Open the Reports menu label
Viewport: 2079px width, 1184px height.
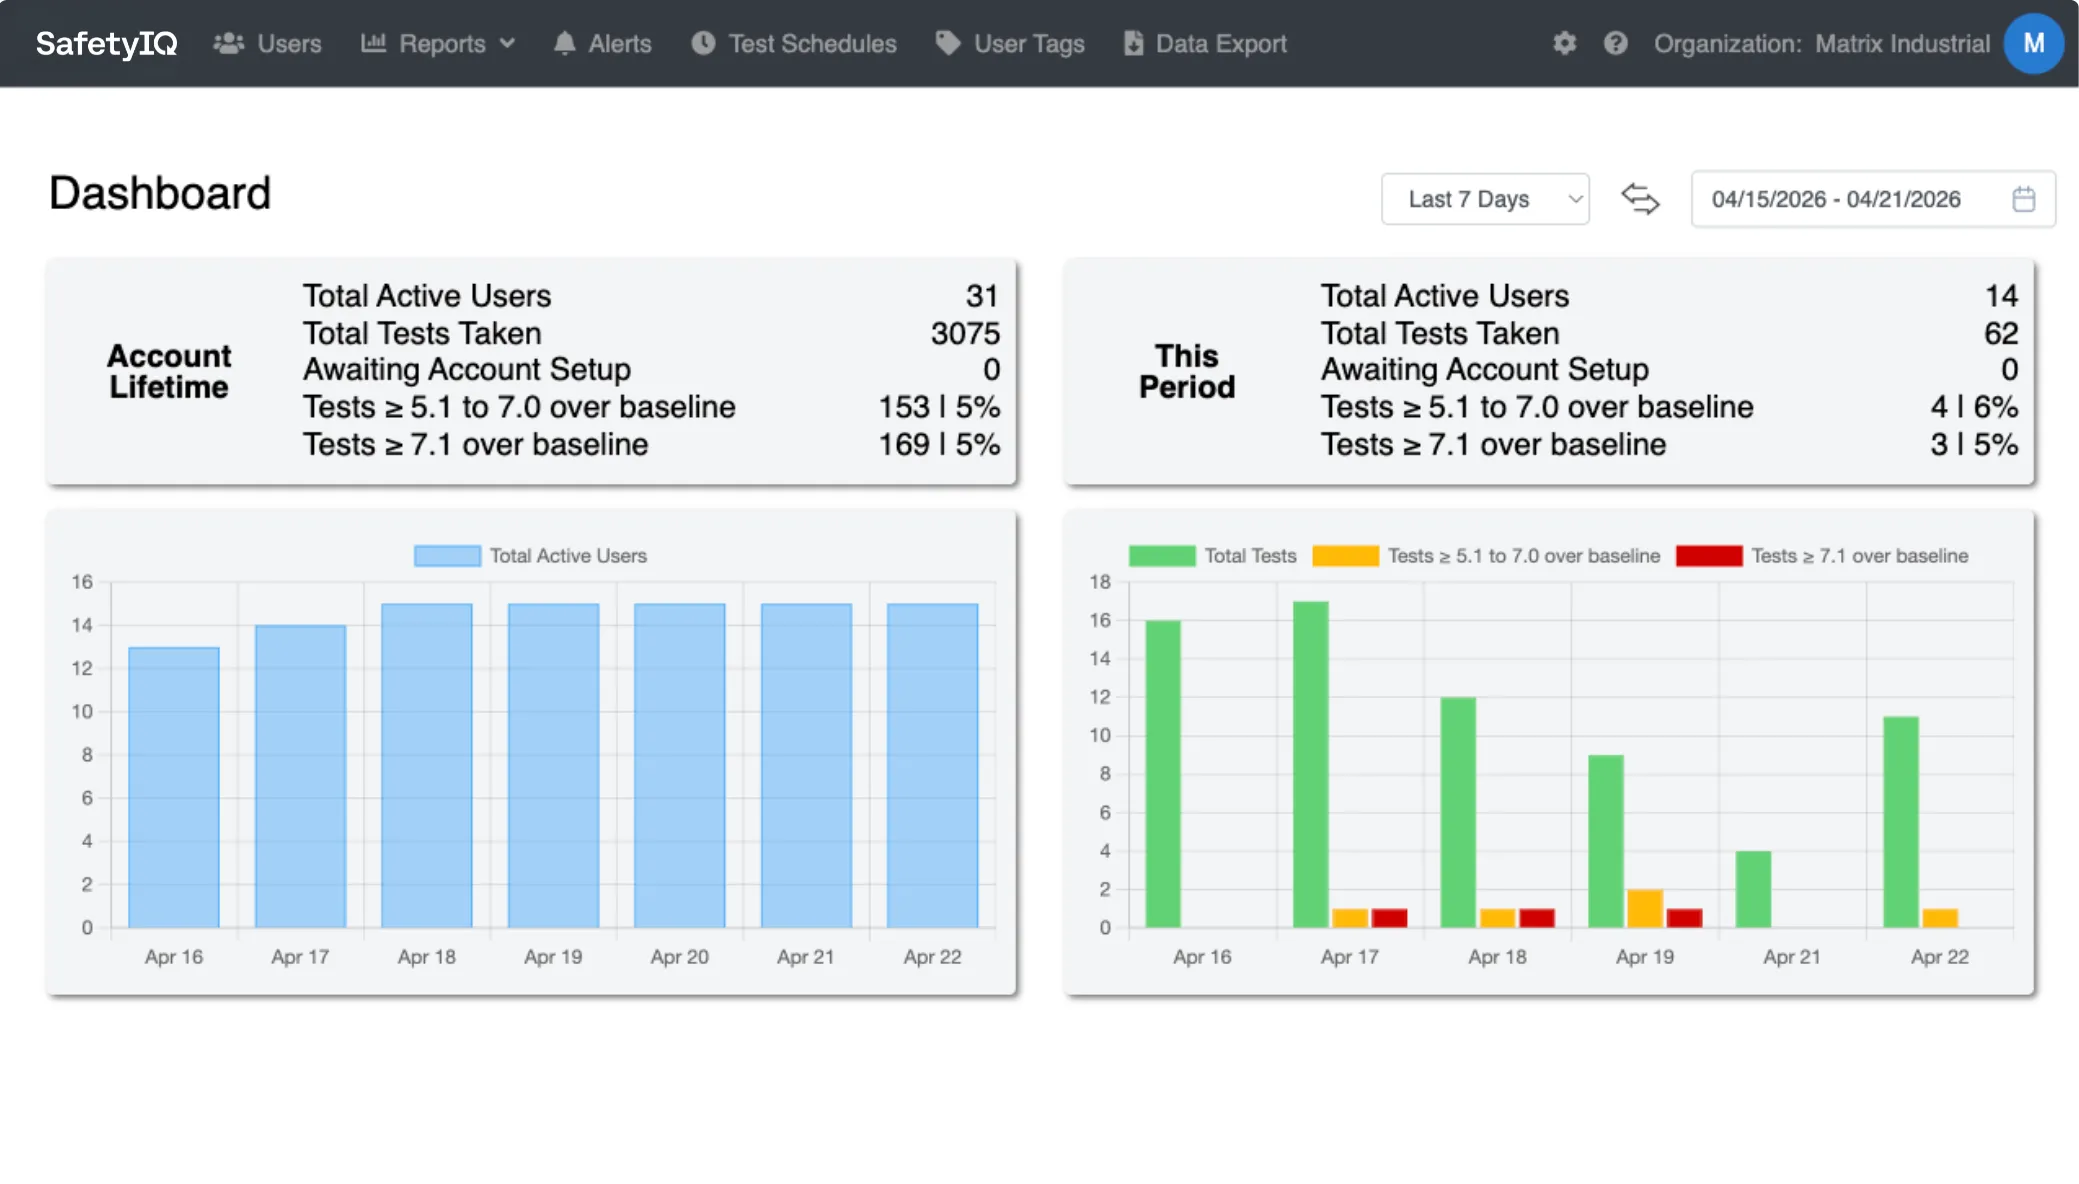(442, 44)
